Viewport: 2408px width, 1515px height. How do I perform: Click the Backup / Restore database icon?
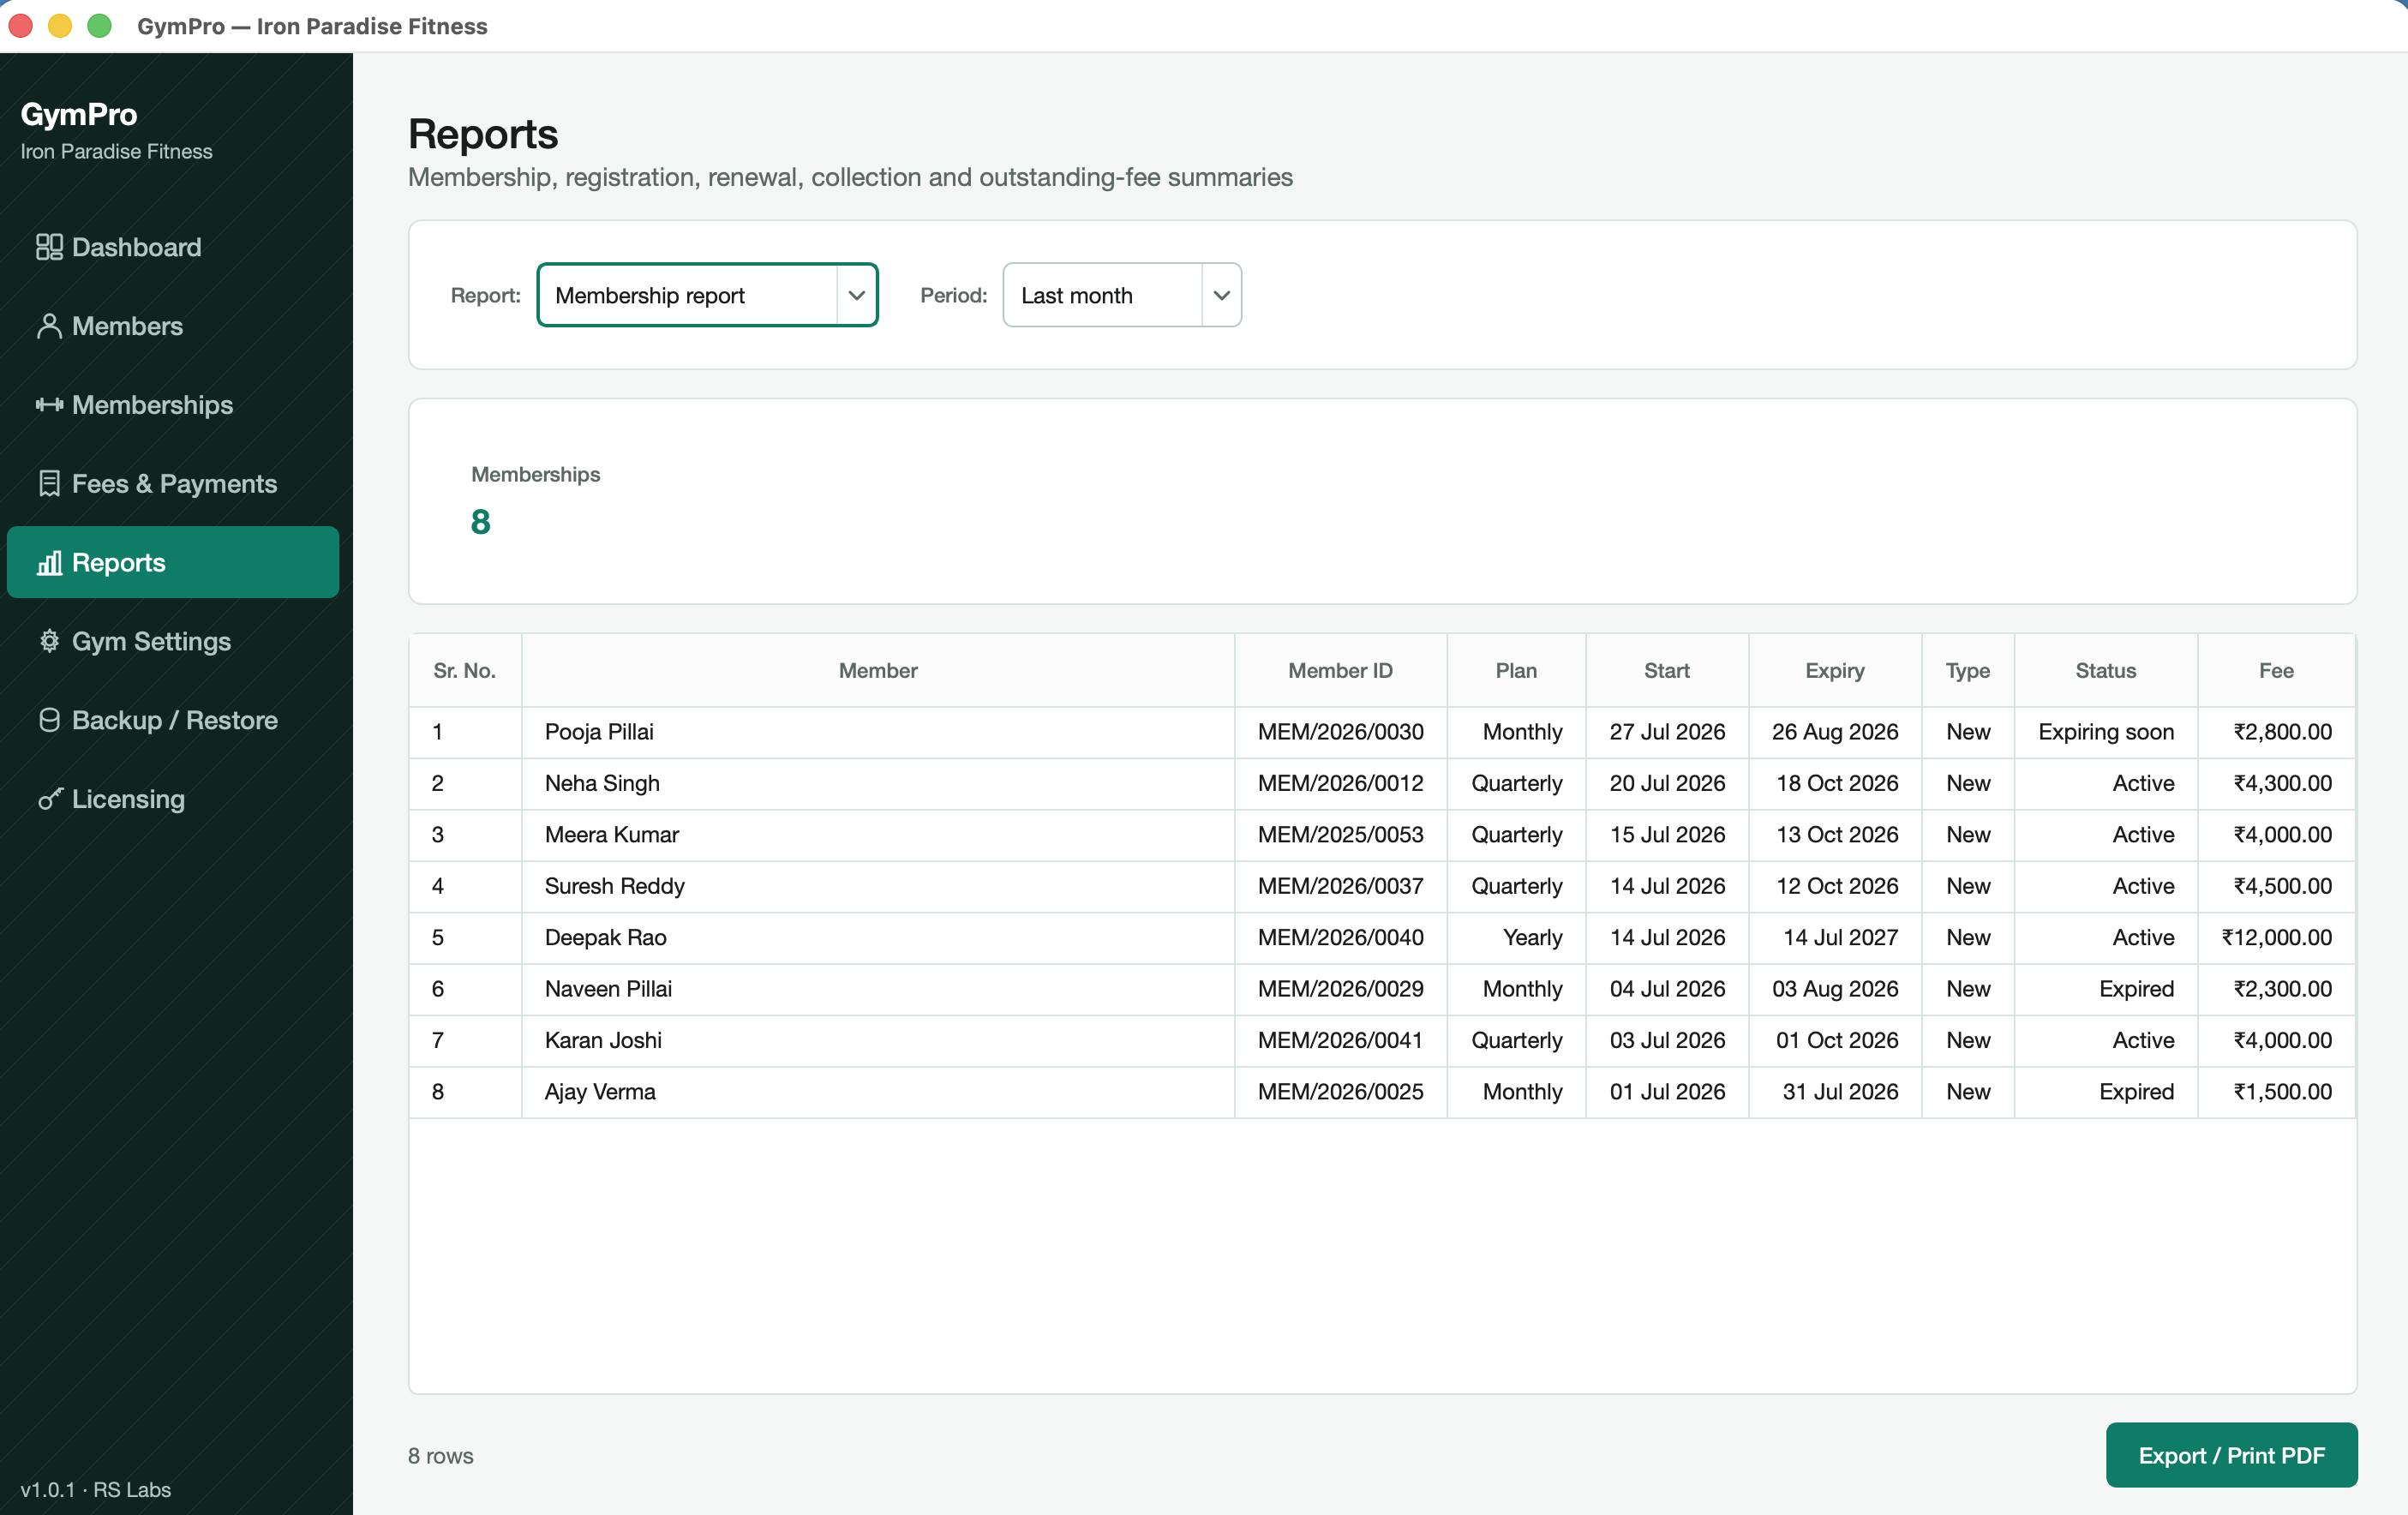point(49,720)
